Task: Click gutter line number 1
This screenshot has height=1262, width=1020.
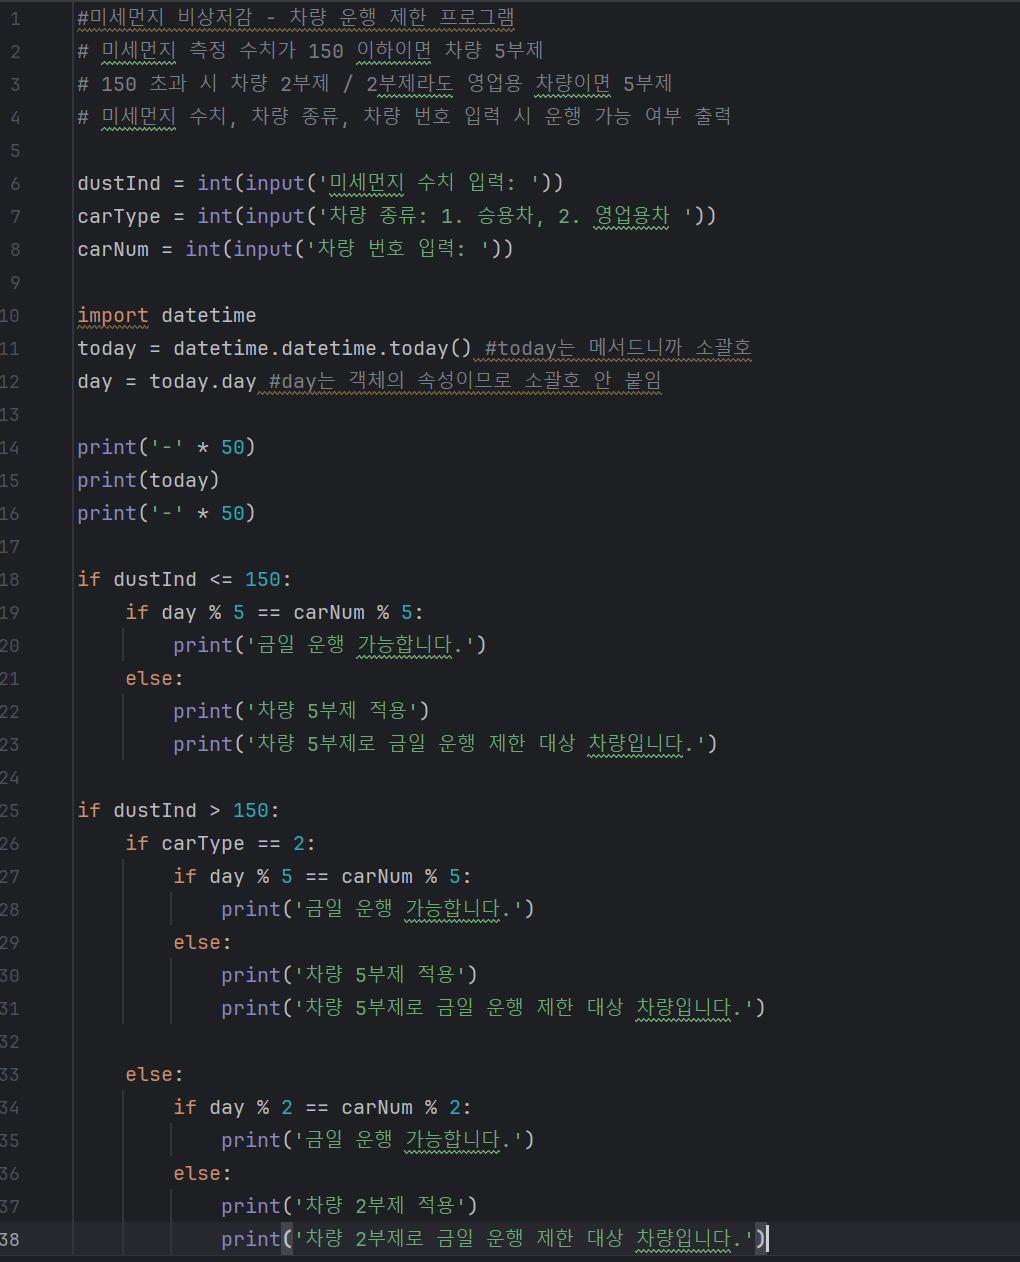Action: click(x=15, y=17)
